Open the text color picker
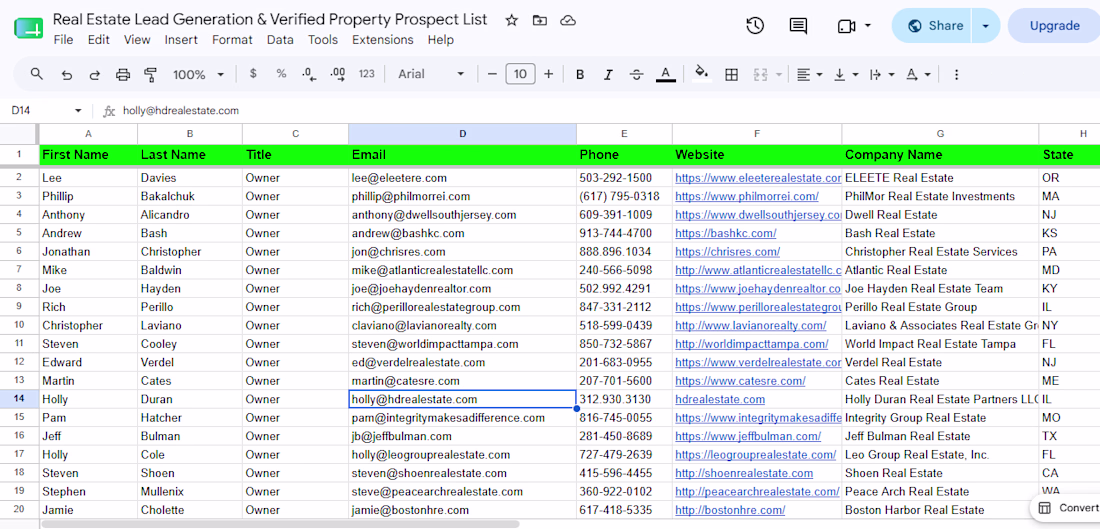Image resolution: width=1100 pixels, height=529 pixels. pyautogui.click(x=666, y=74)
